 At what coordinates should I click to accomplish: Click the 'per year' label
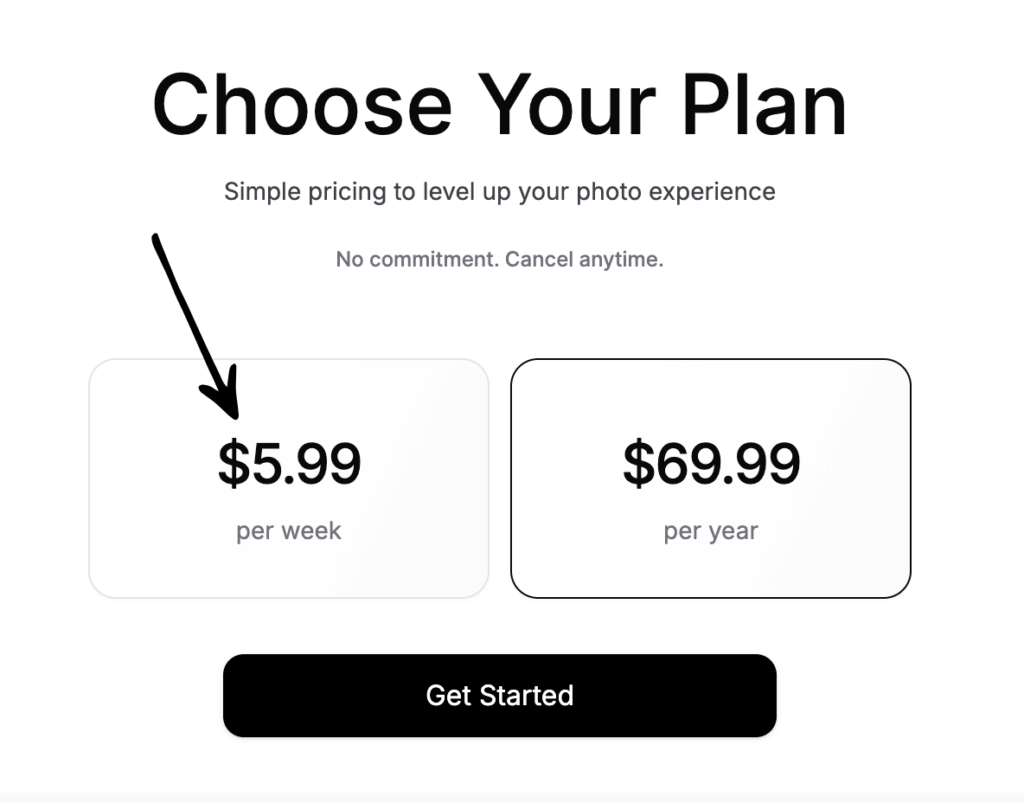click(x=712, y=531)
